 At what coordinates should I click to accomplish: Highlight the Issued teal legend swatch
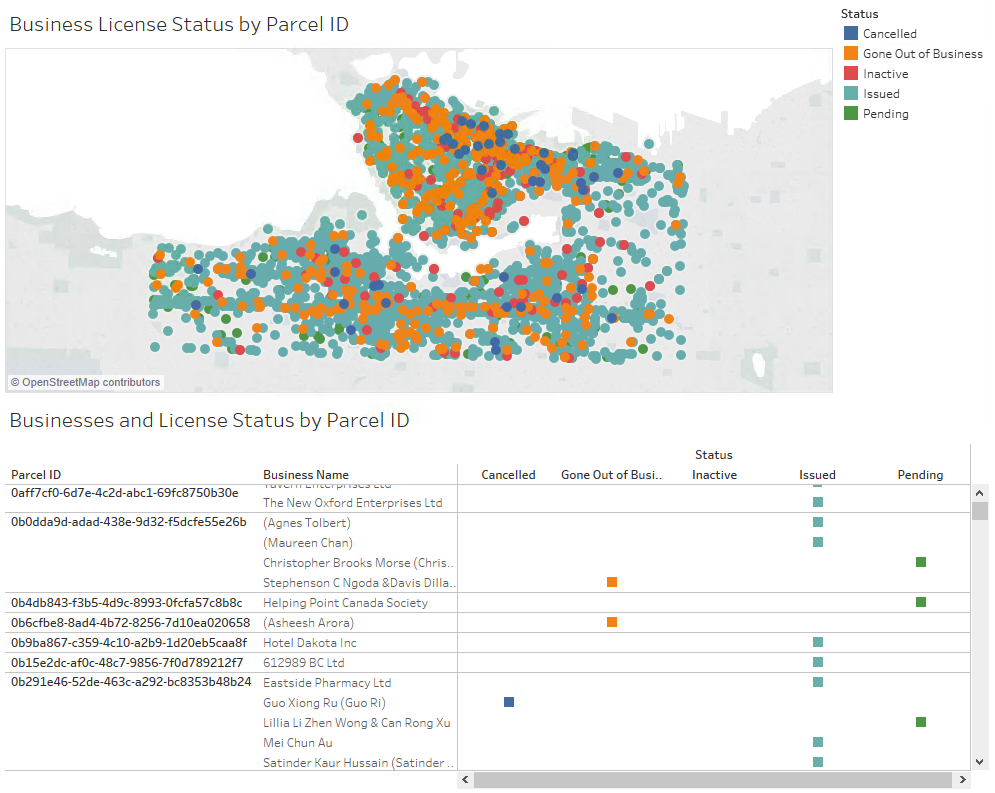[851, 94]
